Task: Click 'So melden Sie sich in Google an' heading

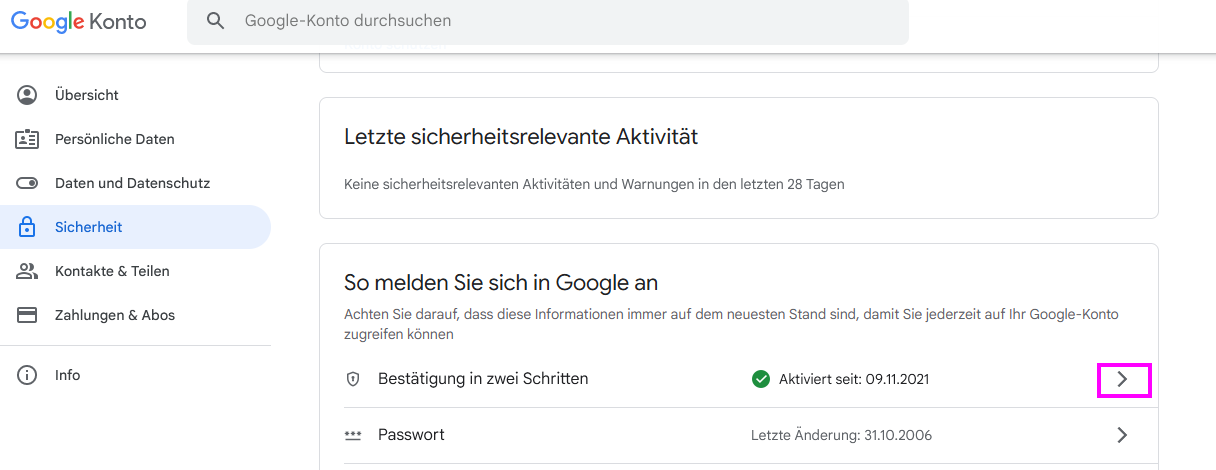Action: tap(501, 283)
